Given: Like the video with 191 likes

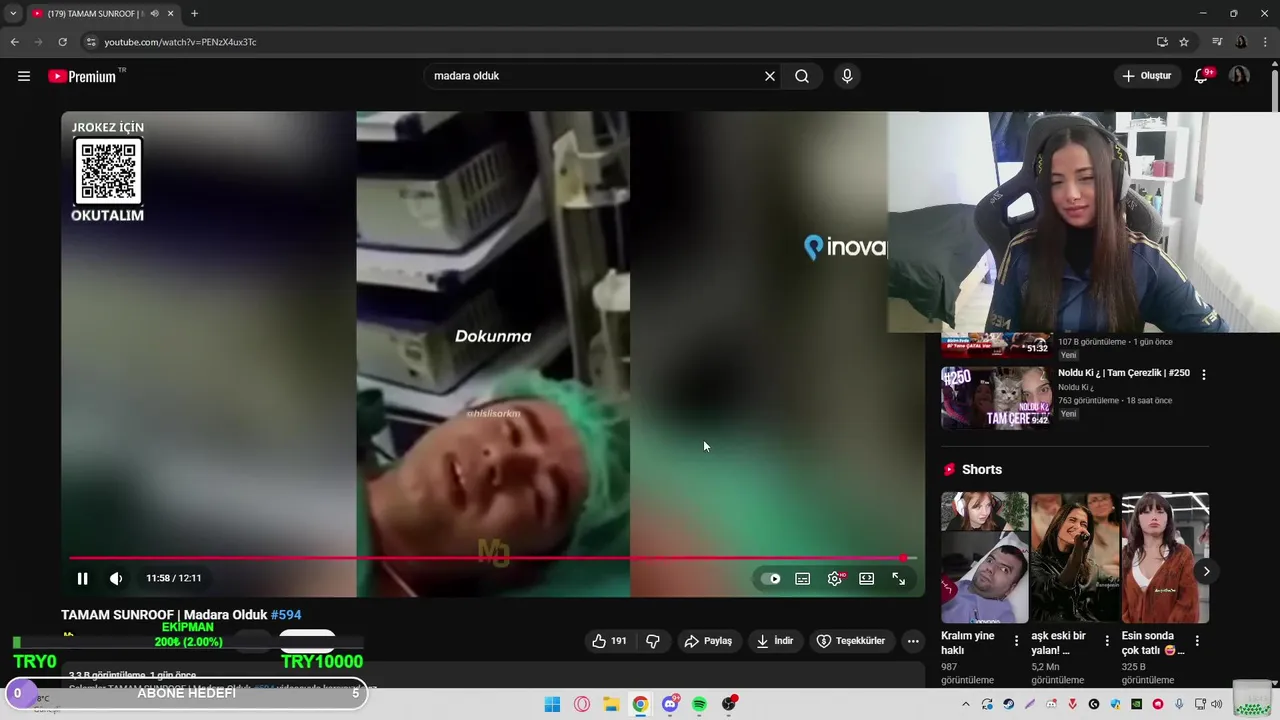Looking at the screenshot, I should click(609, 641).
